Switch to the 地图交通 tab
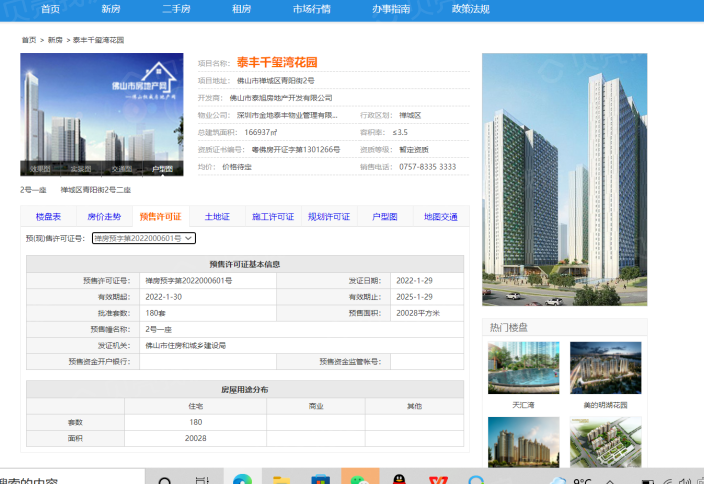Viewport: 704px width, 484px height. pyautogui.click(x=440, y=216)
